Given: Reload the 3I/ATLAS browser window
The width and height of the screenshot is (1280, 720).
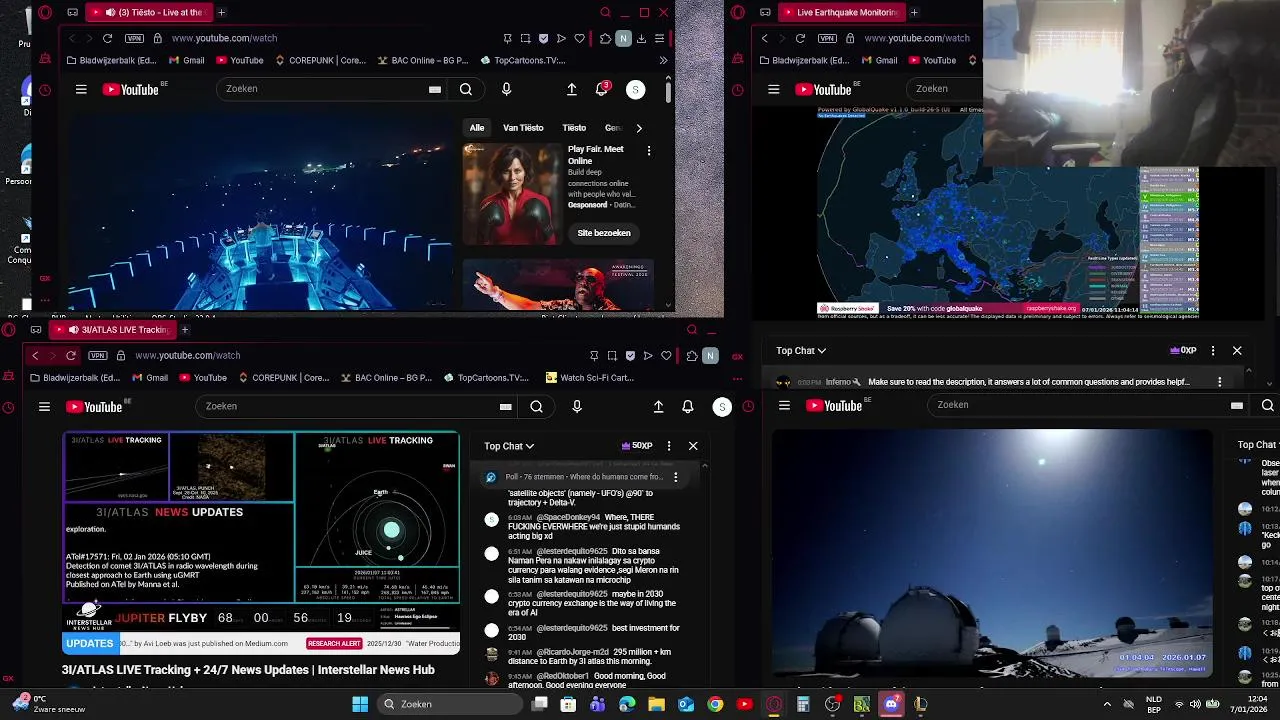Looking at the screenshot, I should (x=71, y=355).
